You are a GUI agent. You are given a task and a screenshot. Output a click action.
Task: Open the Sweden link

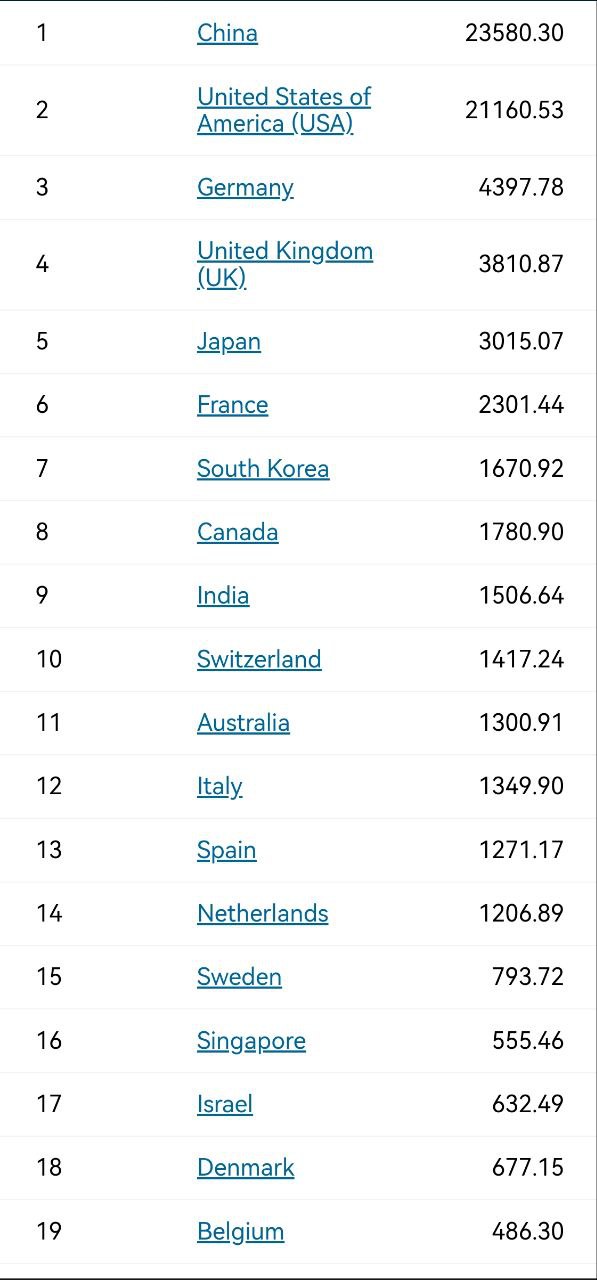point(239,977)
